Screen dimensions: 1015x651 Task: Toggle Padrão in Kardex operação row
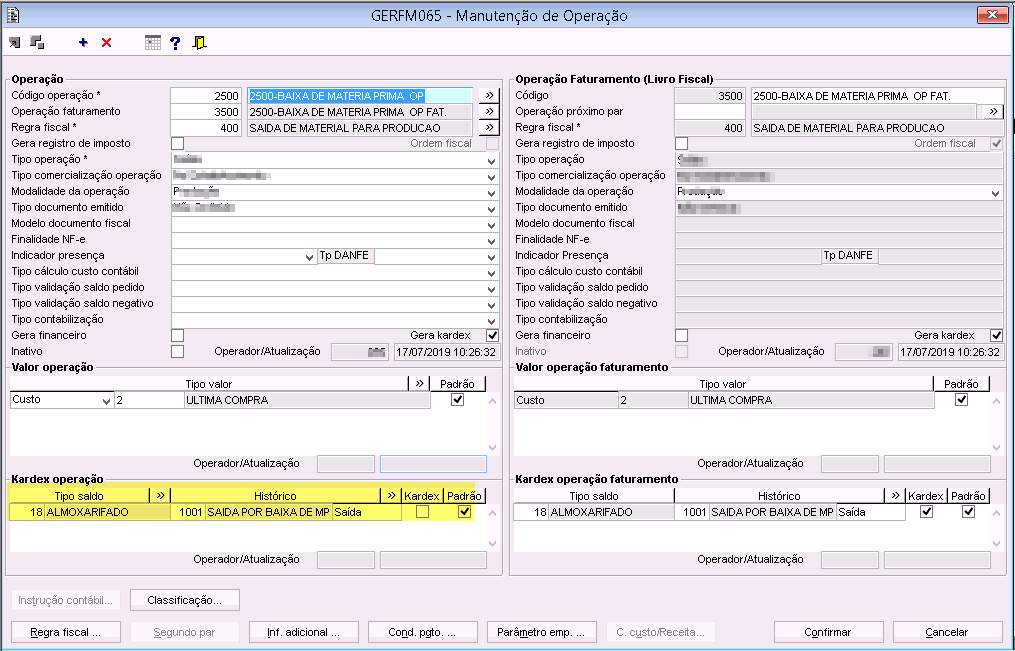464,512
